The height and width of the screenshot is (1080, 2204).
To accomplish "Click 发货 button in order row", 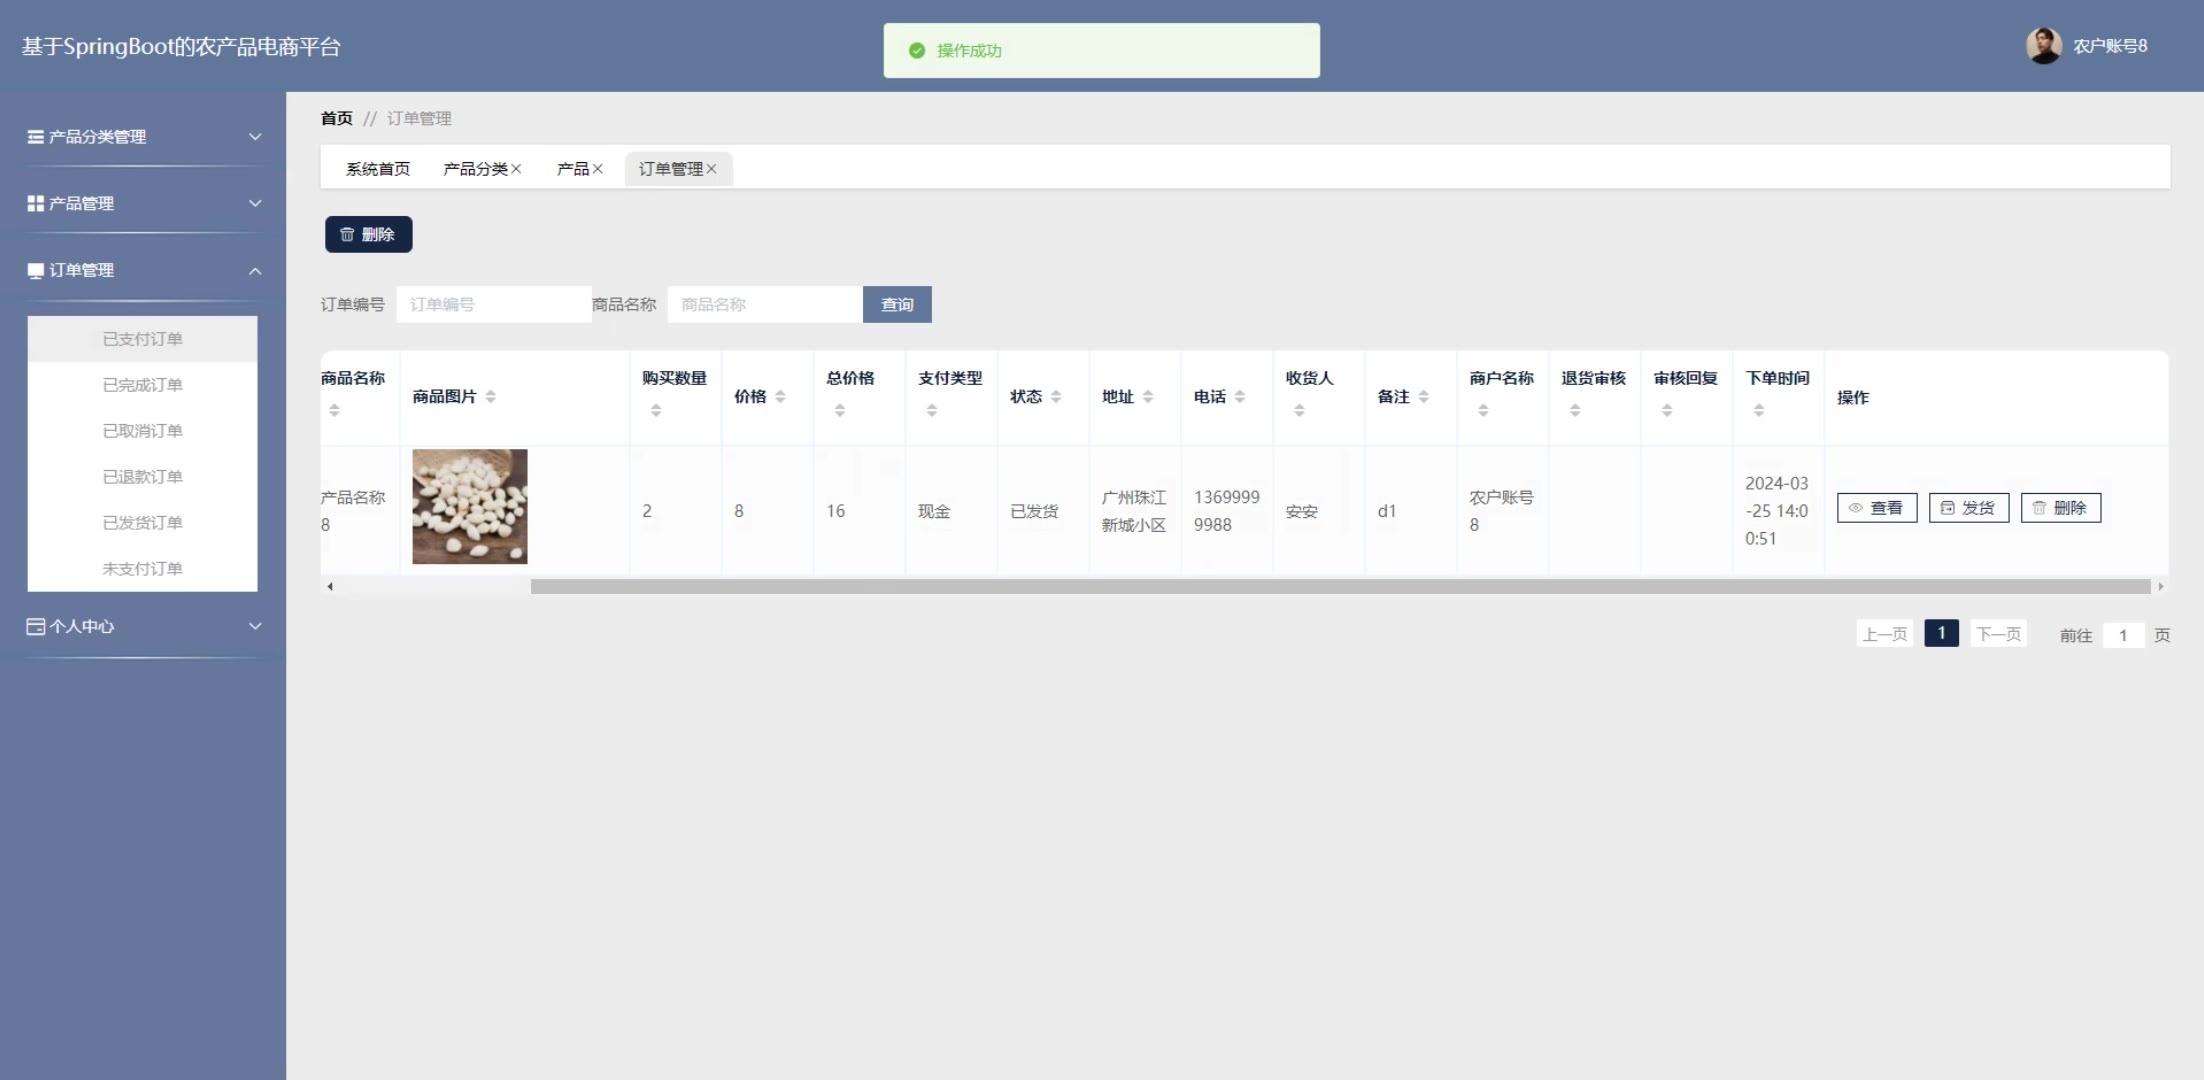I will point(1969,508).
